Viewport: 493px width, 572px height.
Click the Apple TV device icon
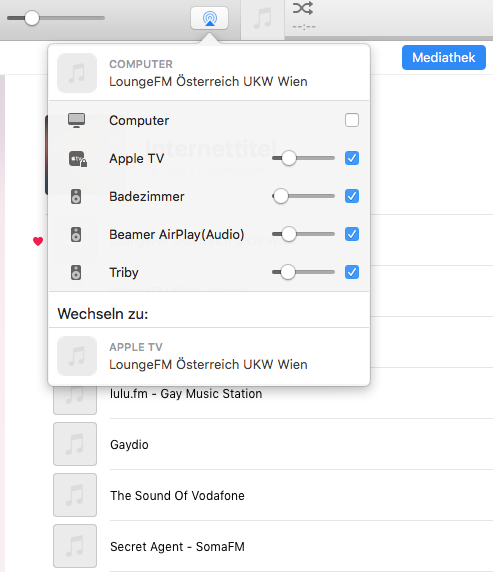[78, 159]
